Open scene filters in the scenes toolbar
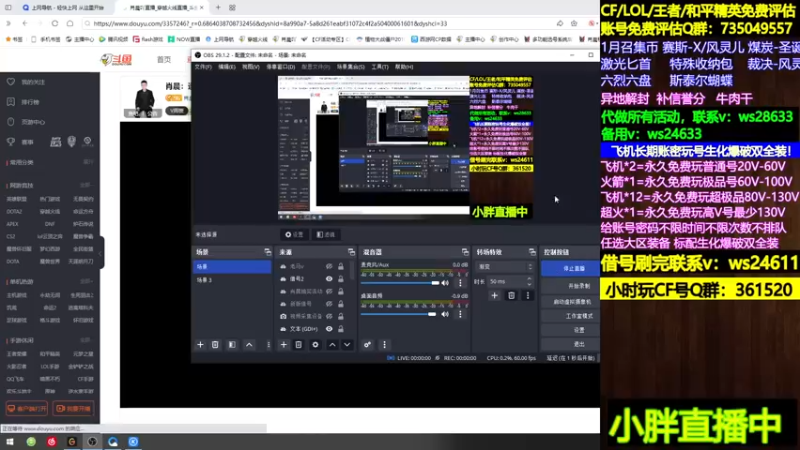800x450 pixels. pos(232,345)
